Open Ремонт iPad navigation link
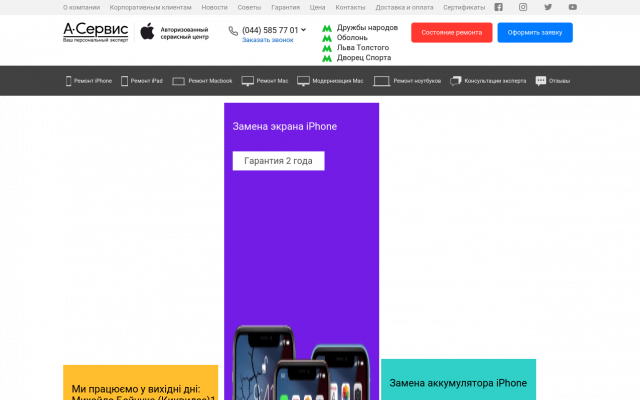 click(x=147, y=81)
